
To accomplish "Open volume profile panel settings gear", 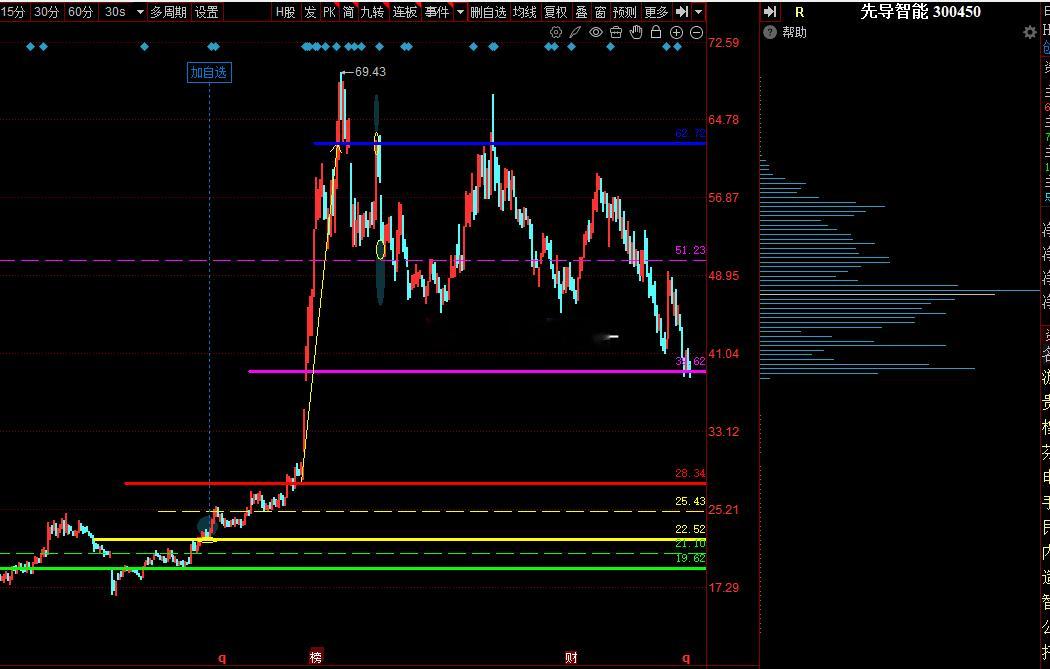I will pos(1030,32).
